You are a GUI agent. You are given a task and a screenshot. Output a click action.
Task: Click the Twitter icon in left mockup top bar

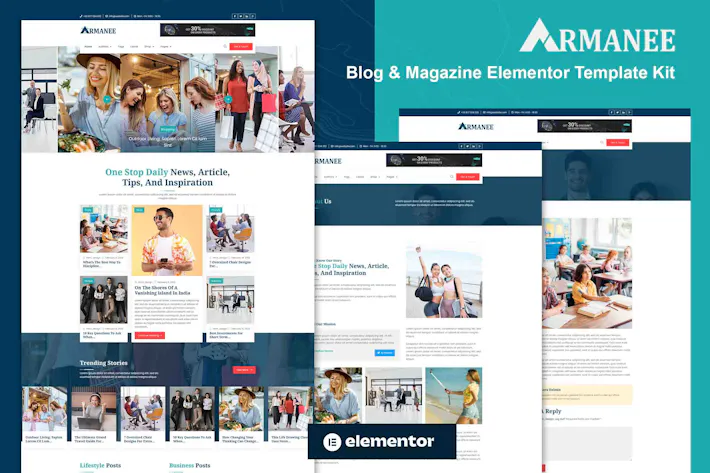[x=240, y=16]
